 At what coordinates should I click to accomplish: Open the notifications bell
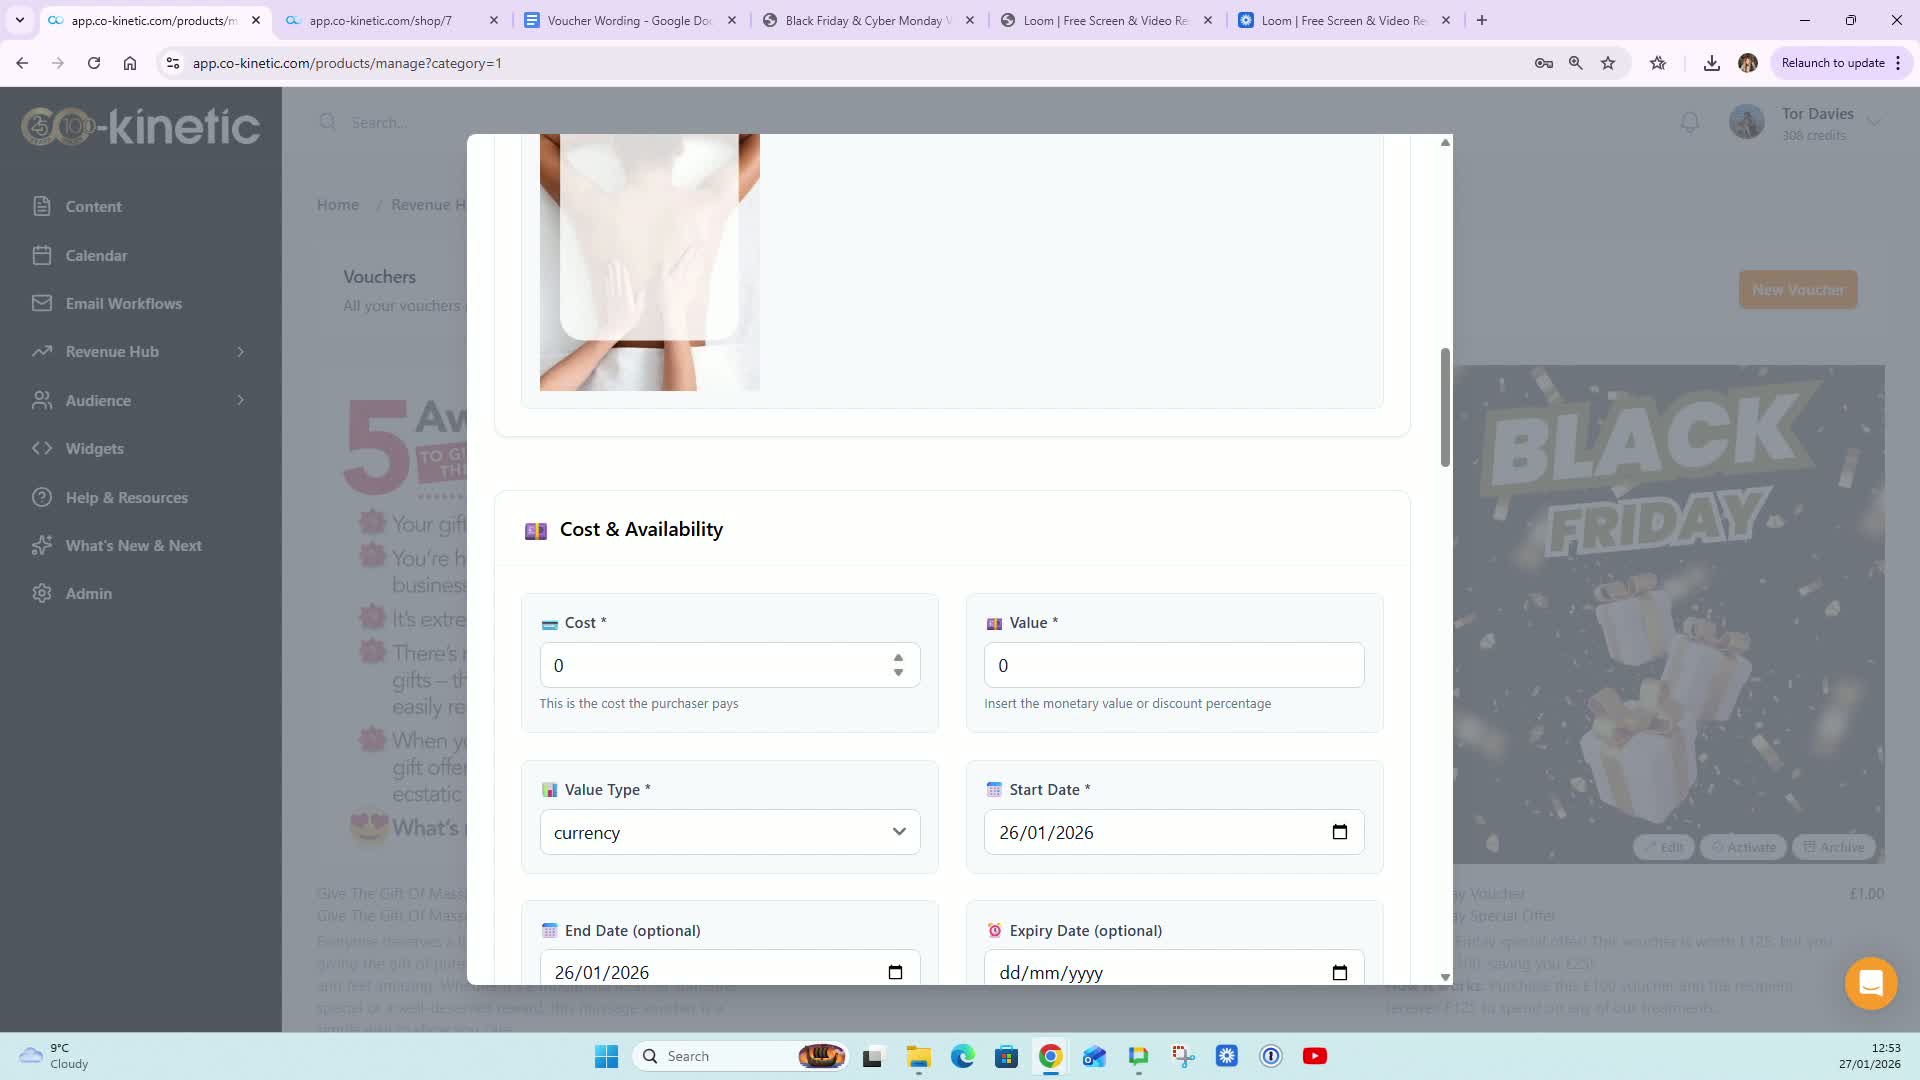pos(1690,122)
